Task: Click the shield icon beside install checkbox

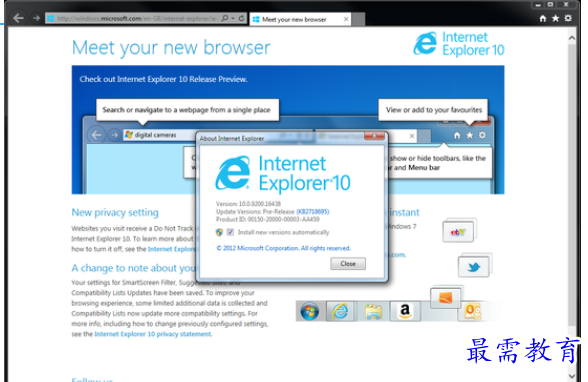Action: [219, 232]
